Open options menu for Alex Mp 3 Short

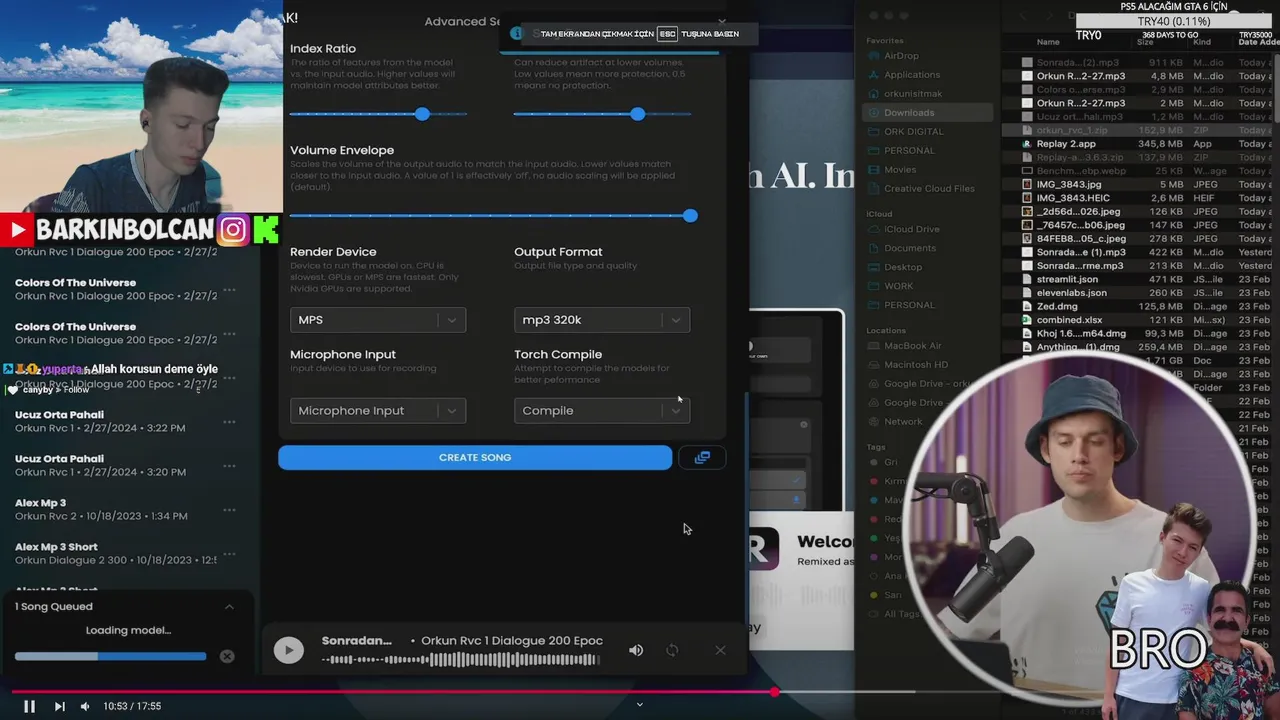229,554
